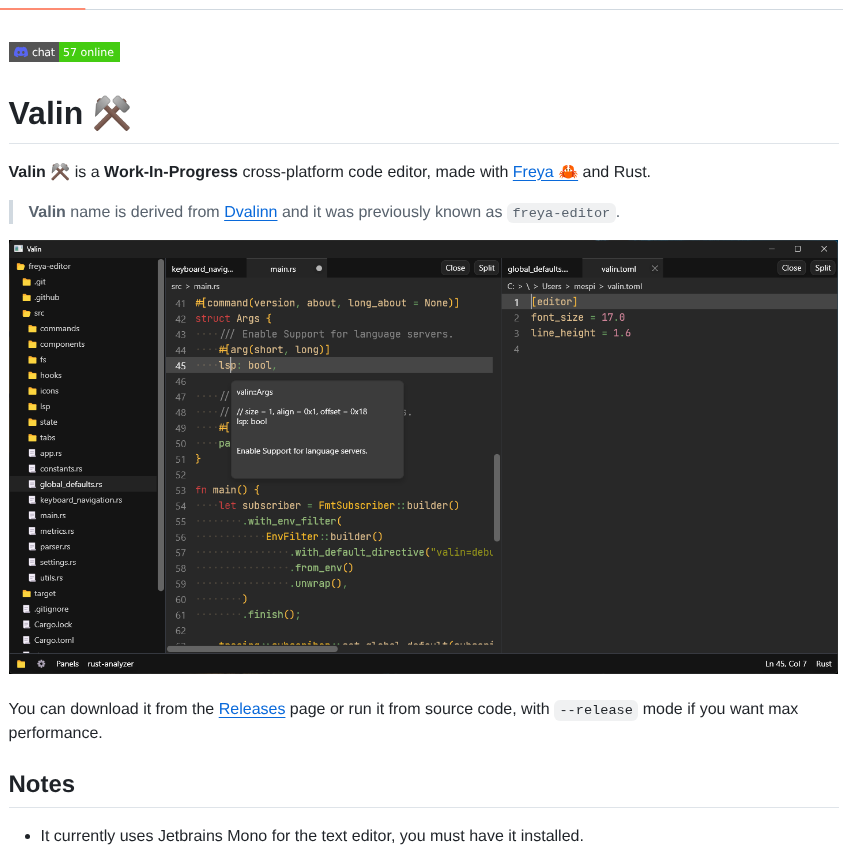Open the Releases link
Viewport: 843px width, 845px height.
point(252,709)
